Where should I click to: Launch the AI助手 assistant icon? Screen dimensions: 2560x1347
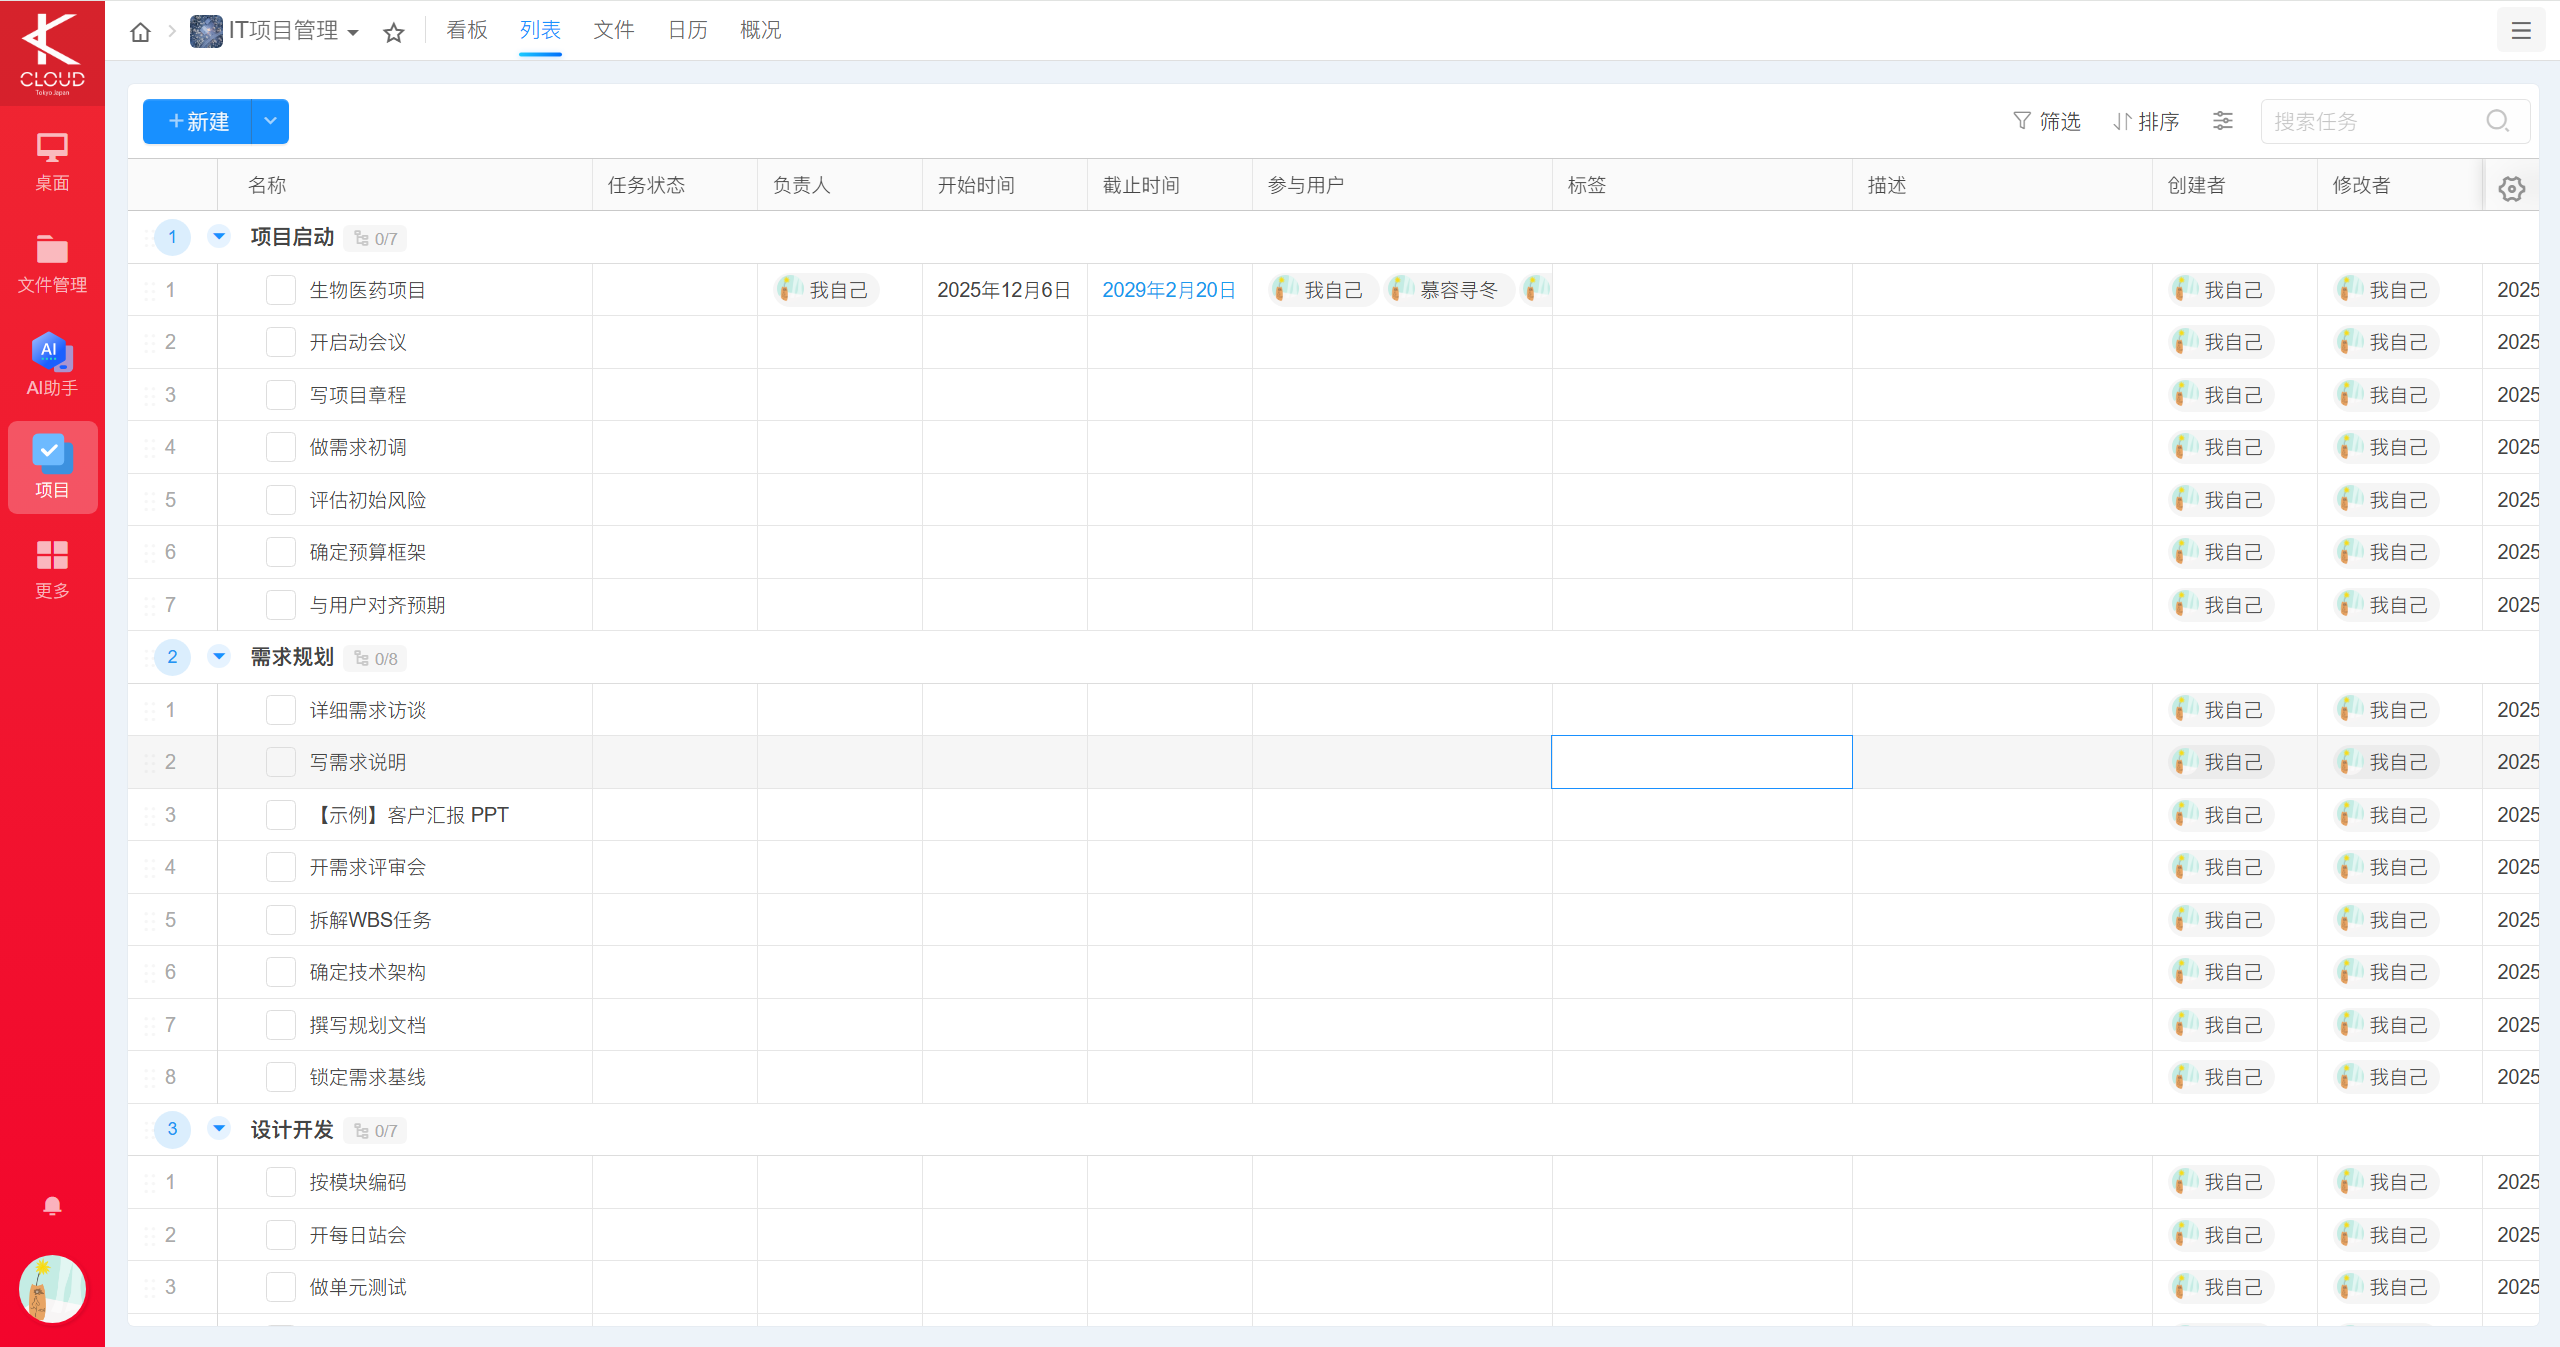coord(52,365)
